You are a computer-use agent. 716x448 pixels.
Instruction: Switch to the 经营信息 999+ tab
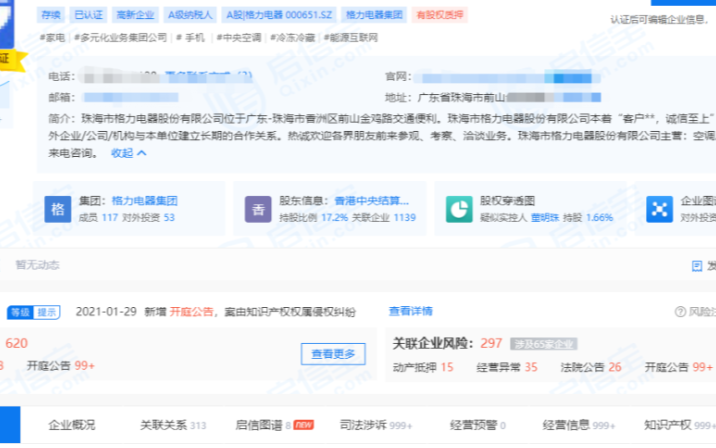coord(579,425)
